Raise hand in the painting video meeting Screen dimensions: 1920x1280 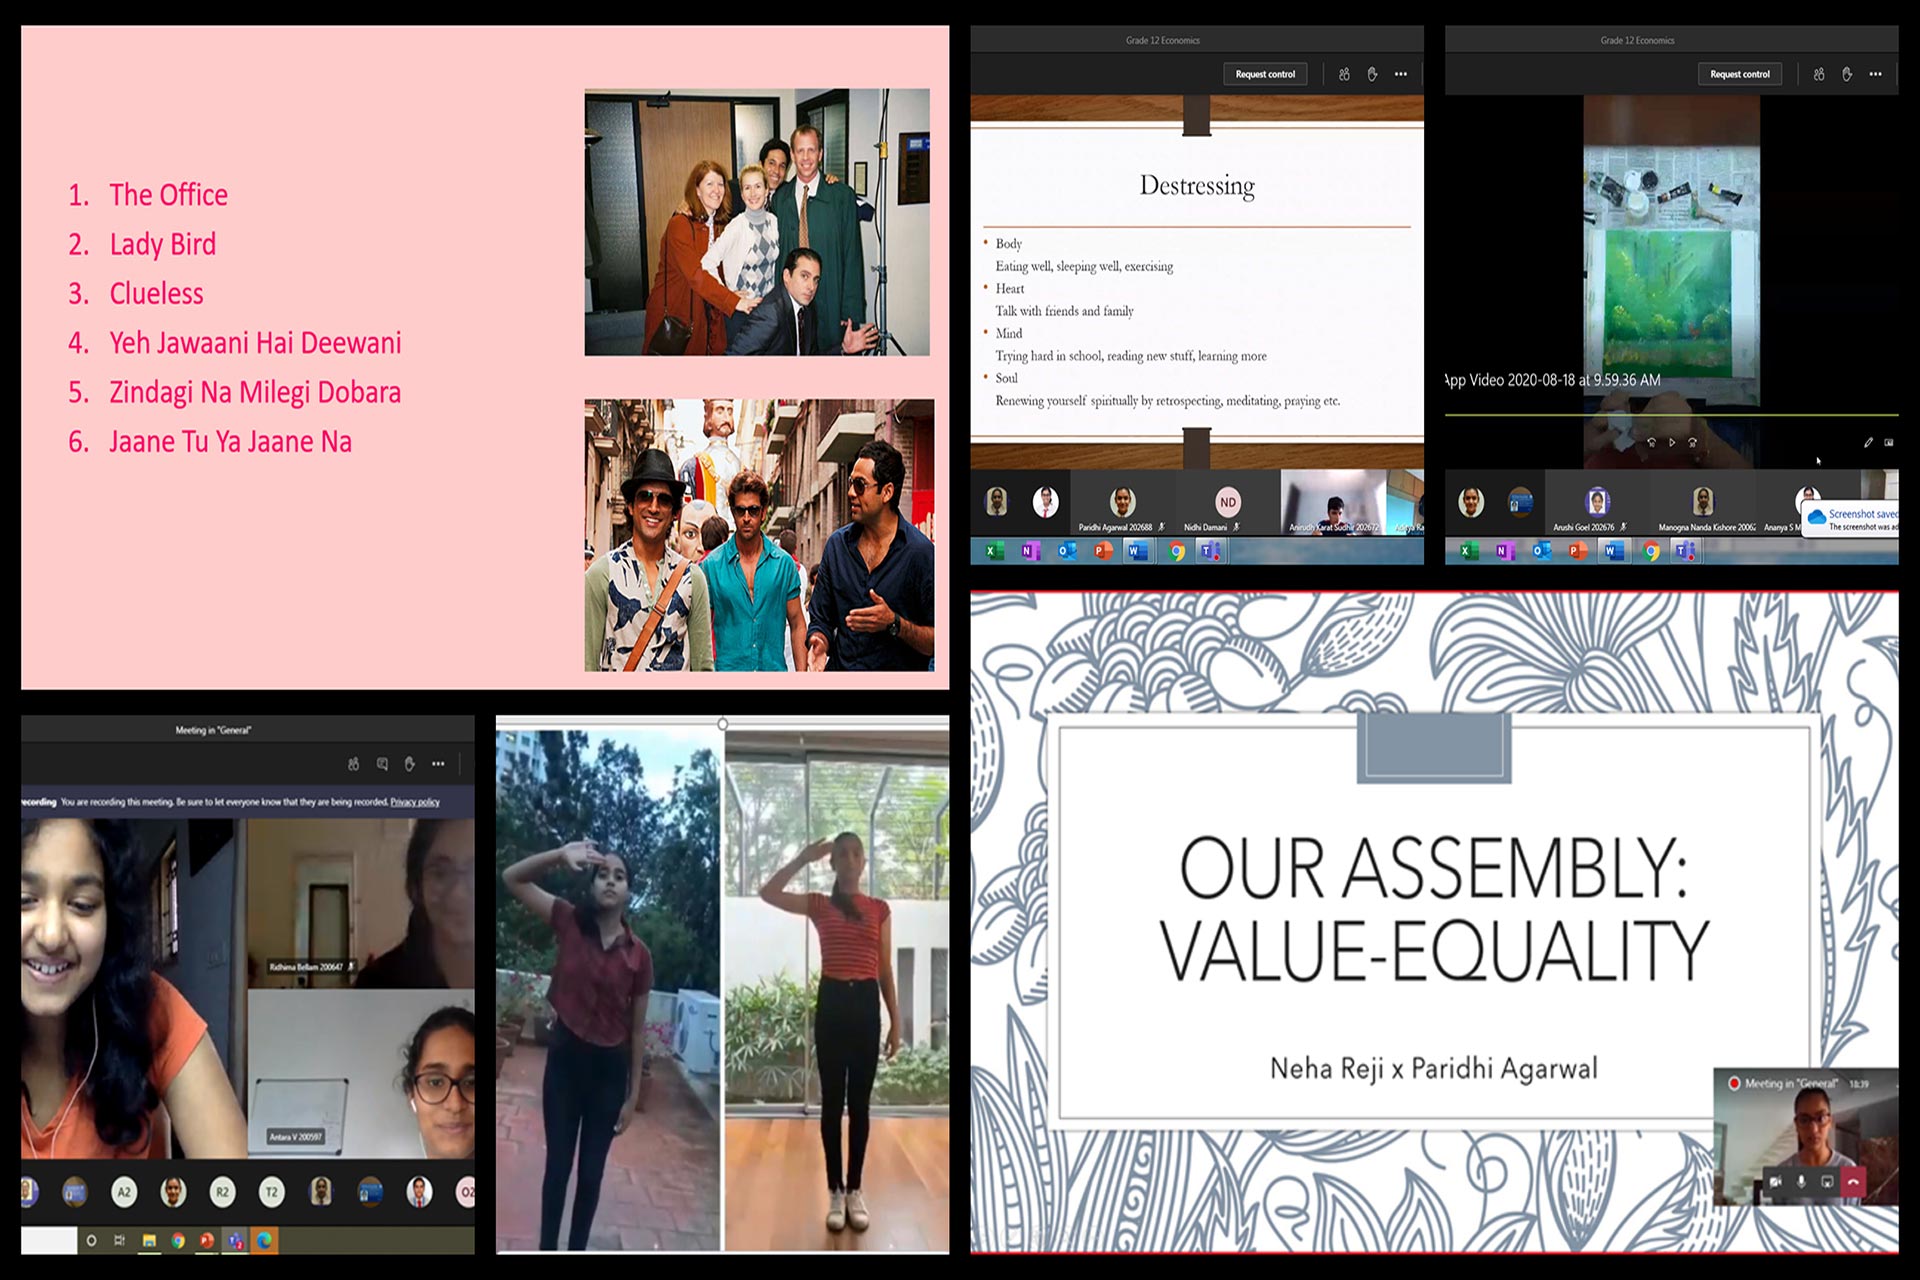click(1847, 74)
